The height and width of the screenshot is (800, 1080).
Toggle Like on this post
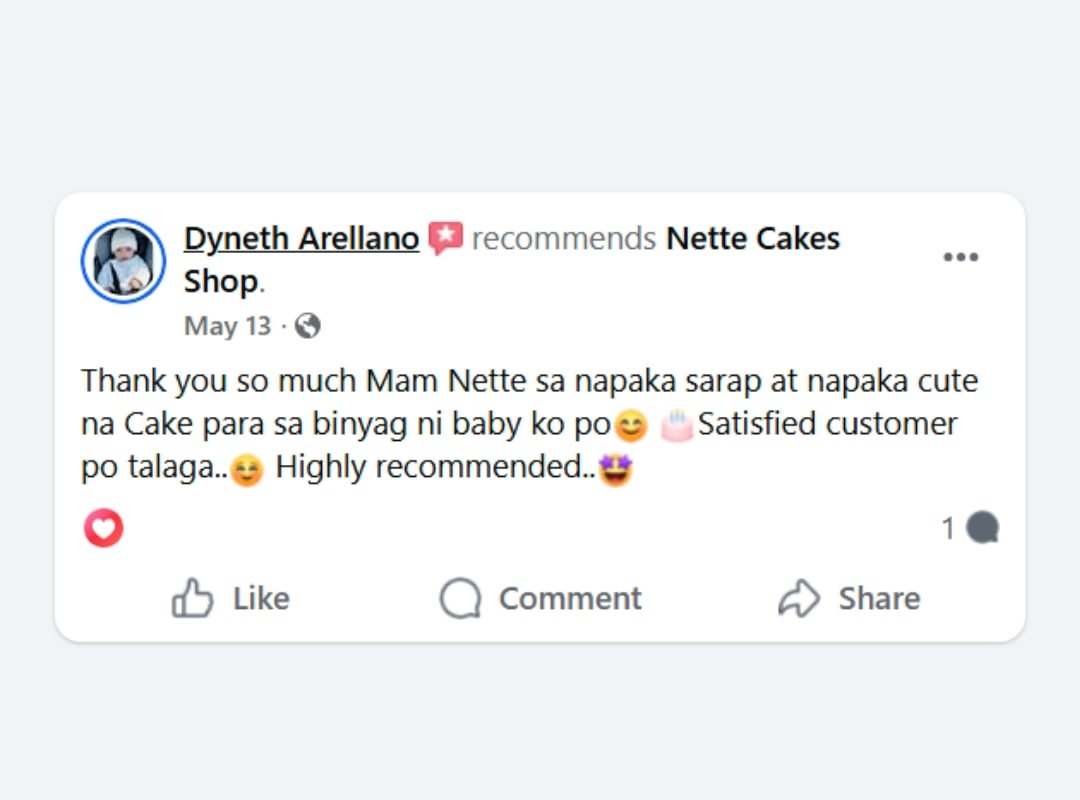coord(231,598)
